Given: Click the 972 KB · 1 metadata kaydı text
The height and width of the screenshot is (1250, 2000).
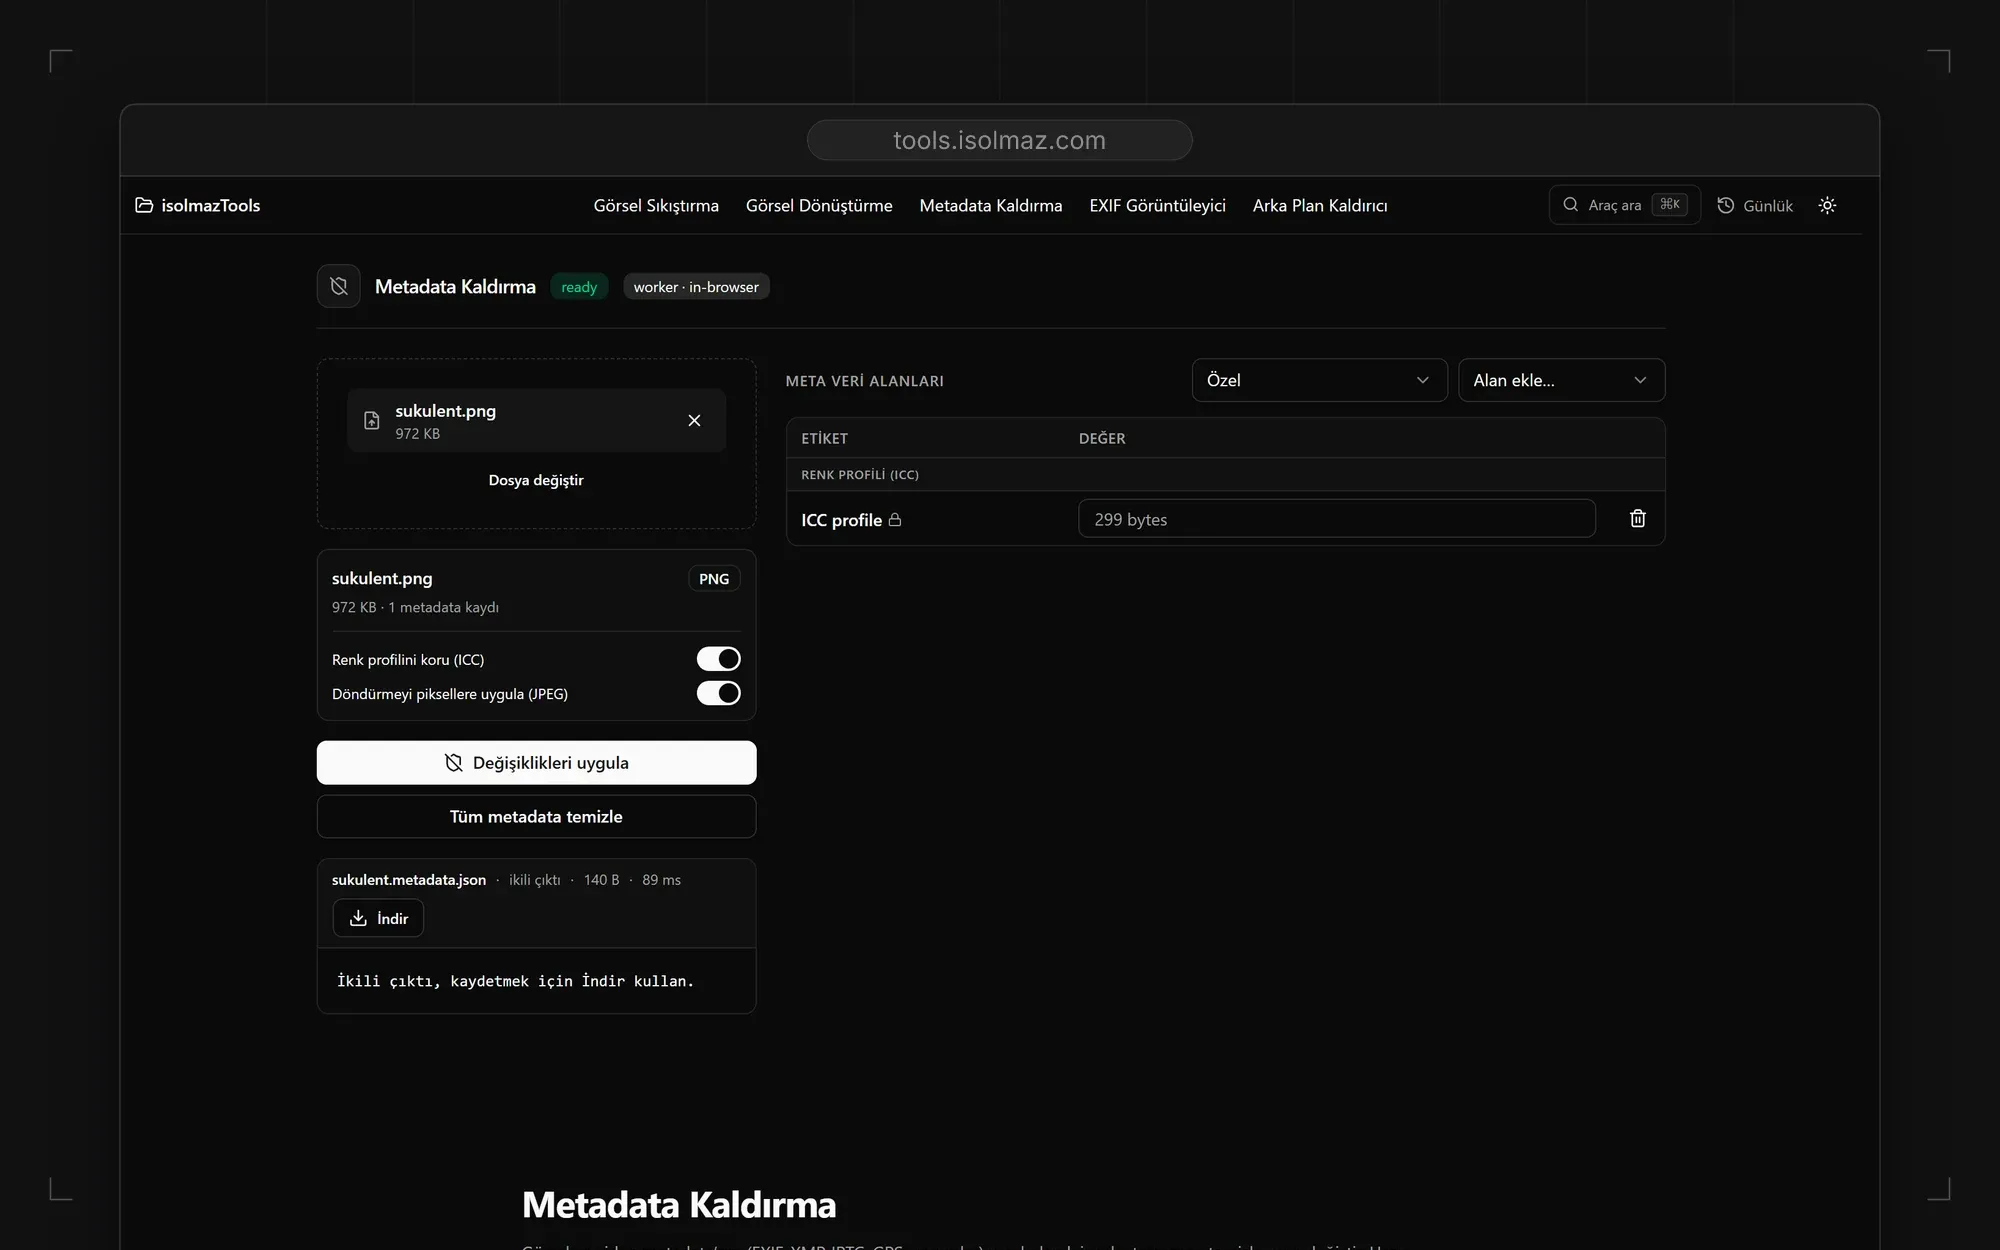Looking at the screenshot, I should (415, 607).
